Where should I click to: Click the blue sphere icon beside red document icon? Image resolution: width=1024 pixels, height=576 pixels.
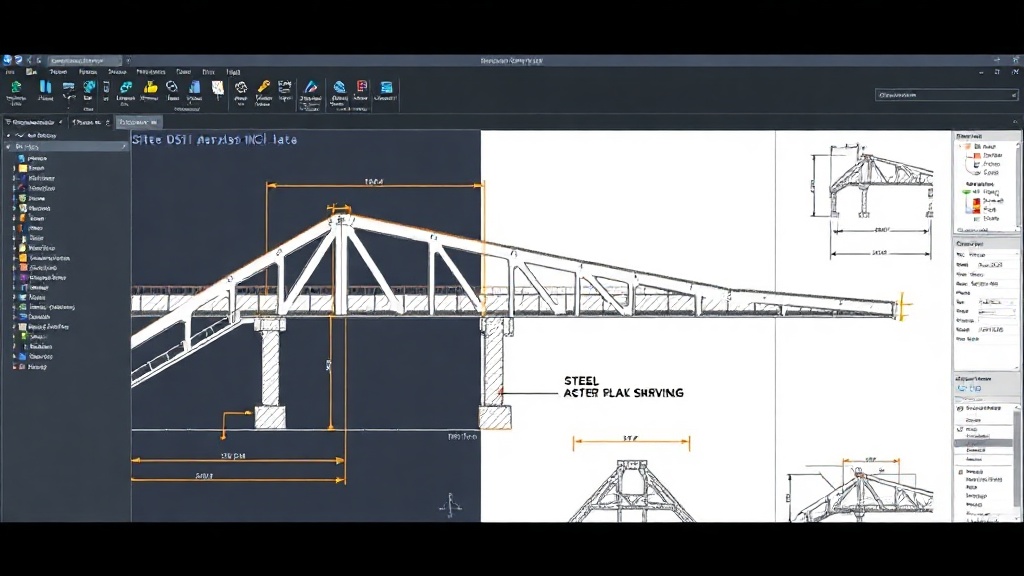pos(340,87)
